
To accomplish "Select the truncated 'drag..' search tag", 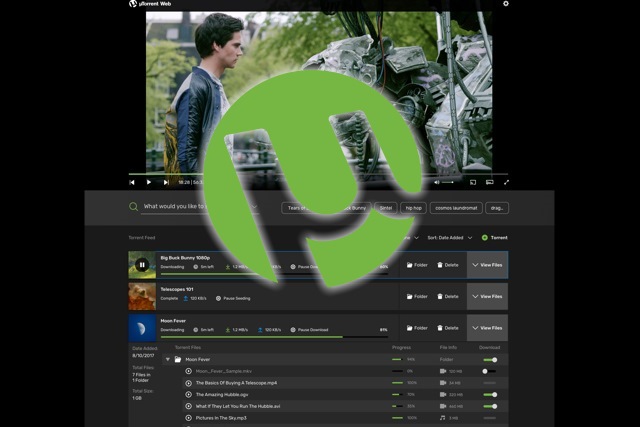I will (497, 208).
